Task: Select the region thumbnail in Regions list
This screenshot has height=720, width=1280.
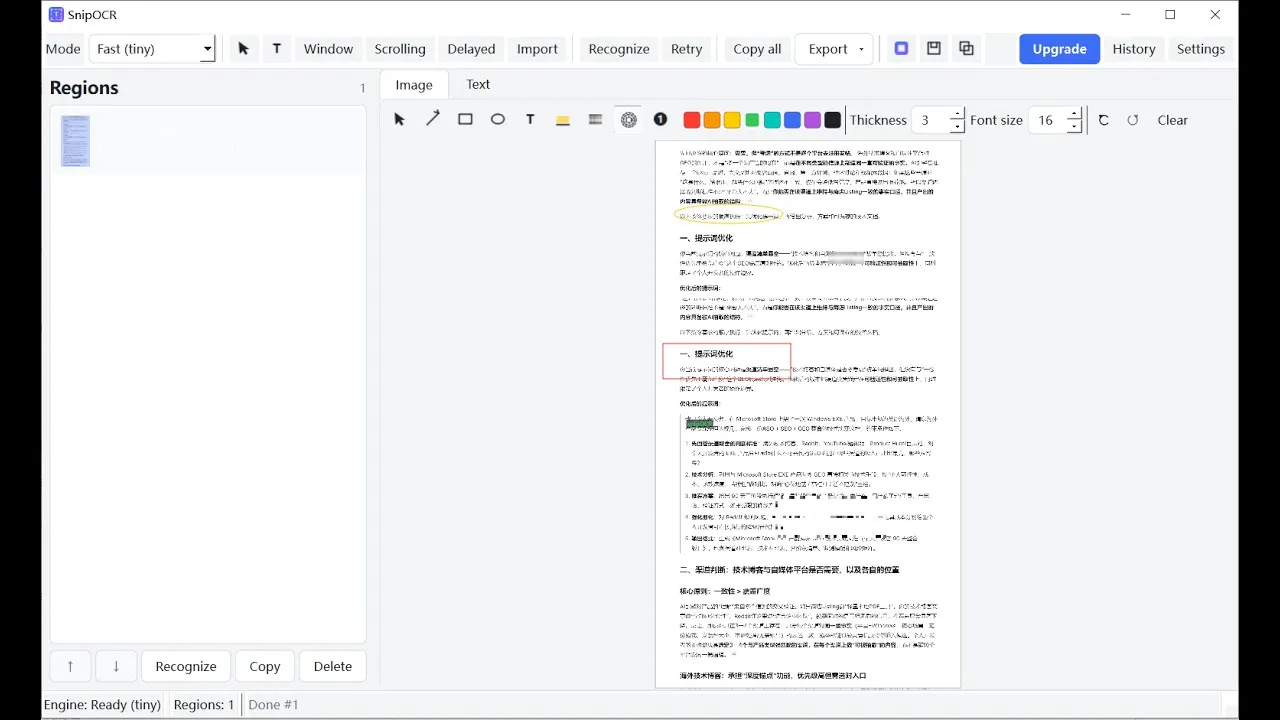Action: 75,141
